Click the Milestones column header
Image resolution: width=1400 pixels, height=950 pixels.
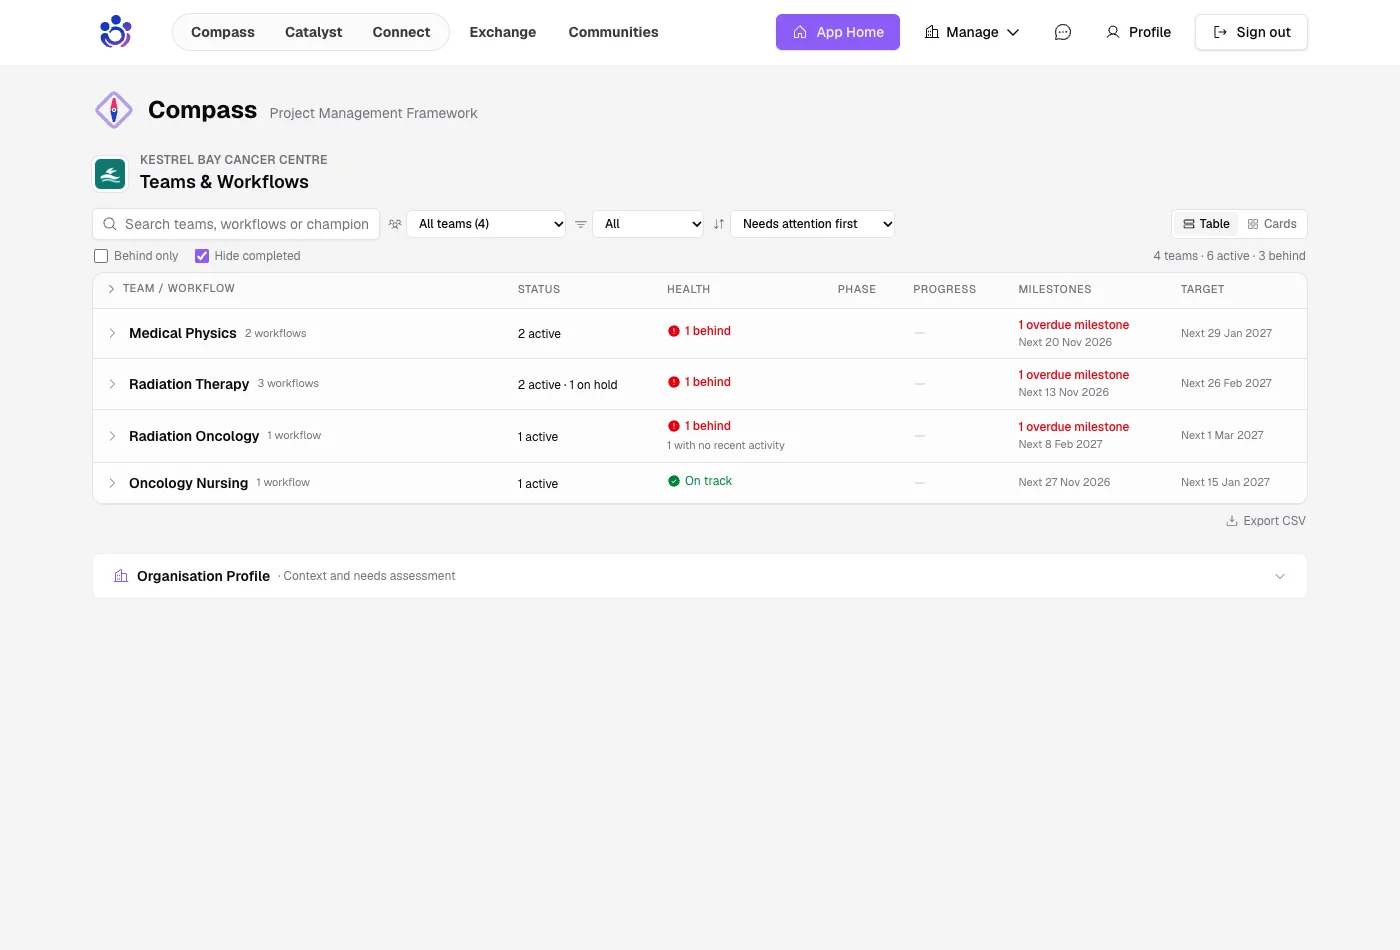(x=1055, y=289)
